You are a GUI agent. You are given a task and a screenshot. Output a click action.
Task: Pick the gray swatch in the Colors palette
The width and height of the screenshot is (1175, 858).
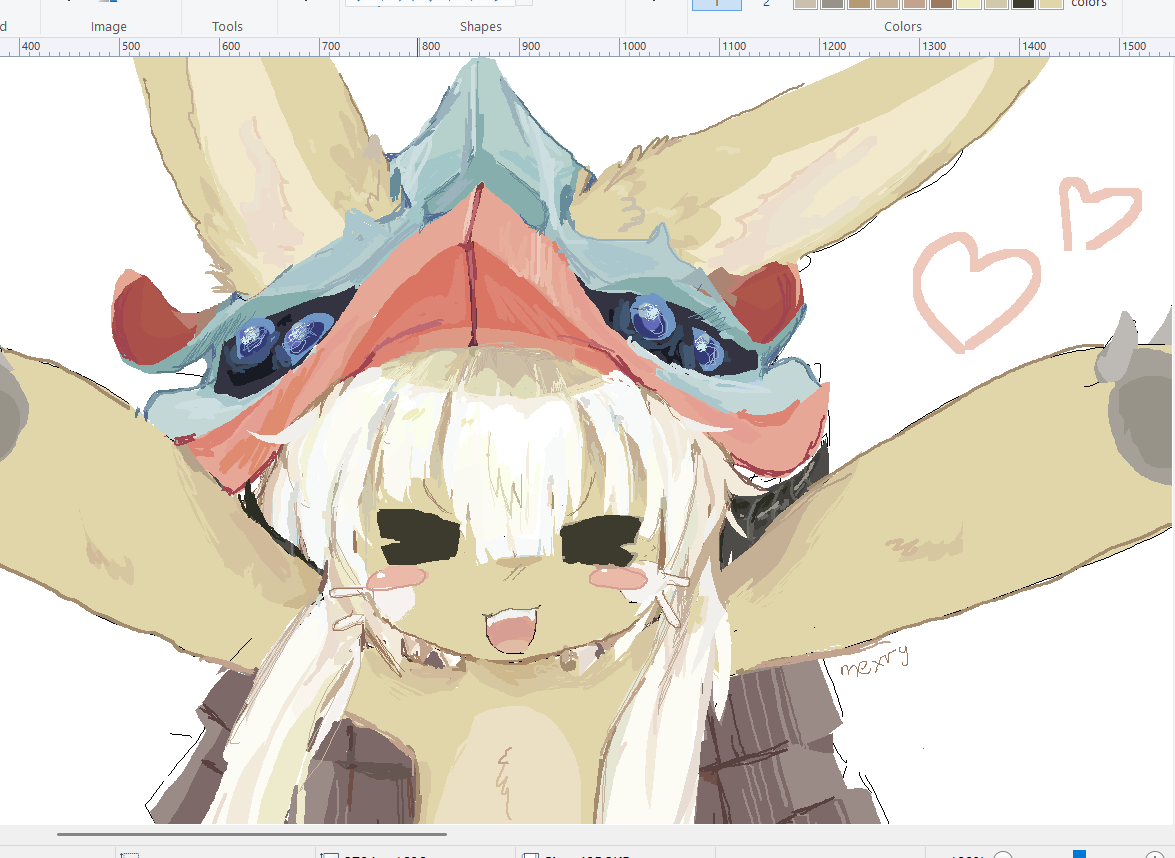pyautogui.click(x=832, y=3)
